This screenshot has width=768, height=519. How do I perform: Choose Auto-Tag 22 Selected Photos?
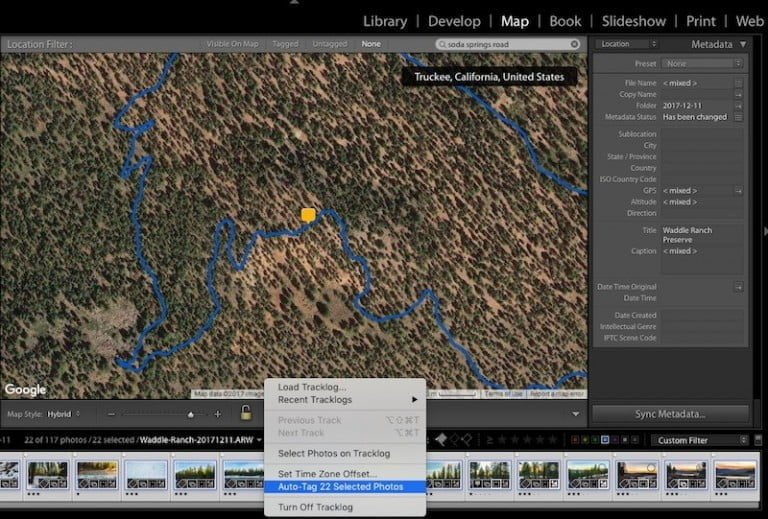346,487
